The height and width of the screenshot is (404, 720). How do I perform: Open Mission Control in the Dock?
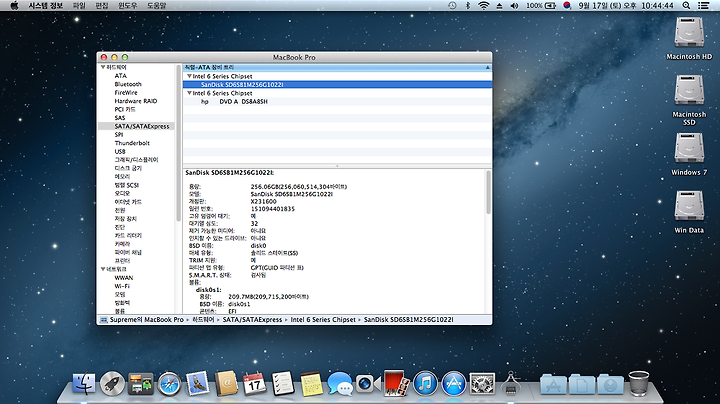coord(141,384)
